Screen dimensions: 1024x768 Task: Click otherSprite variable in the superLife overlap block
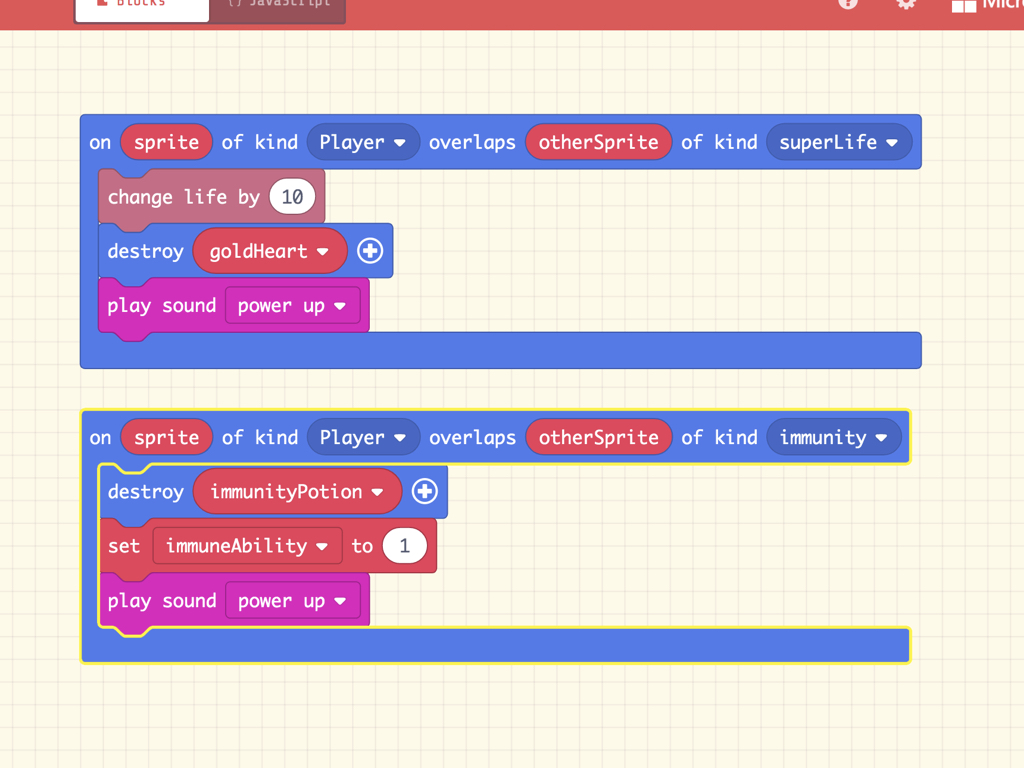(x=598, y=142)
